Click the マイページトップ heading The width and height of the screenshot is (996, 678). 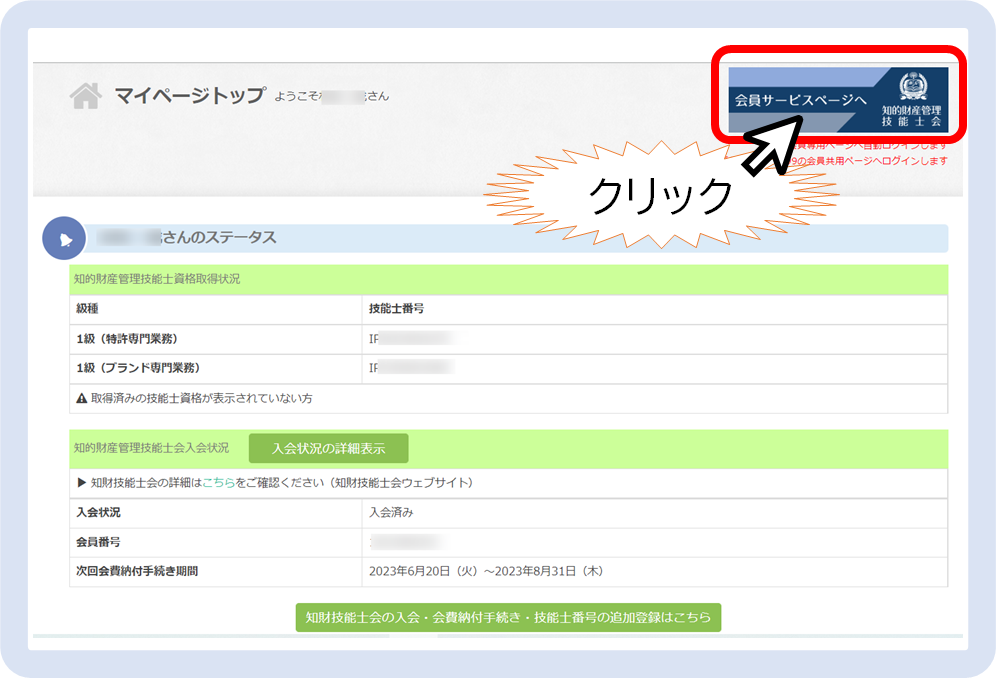click(x=189, y=96)
